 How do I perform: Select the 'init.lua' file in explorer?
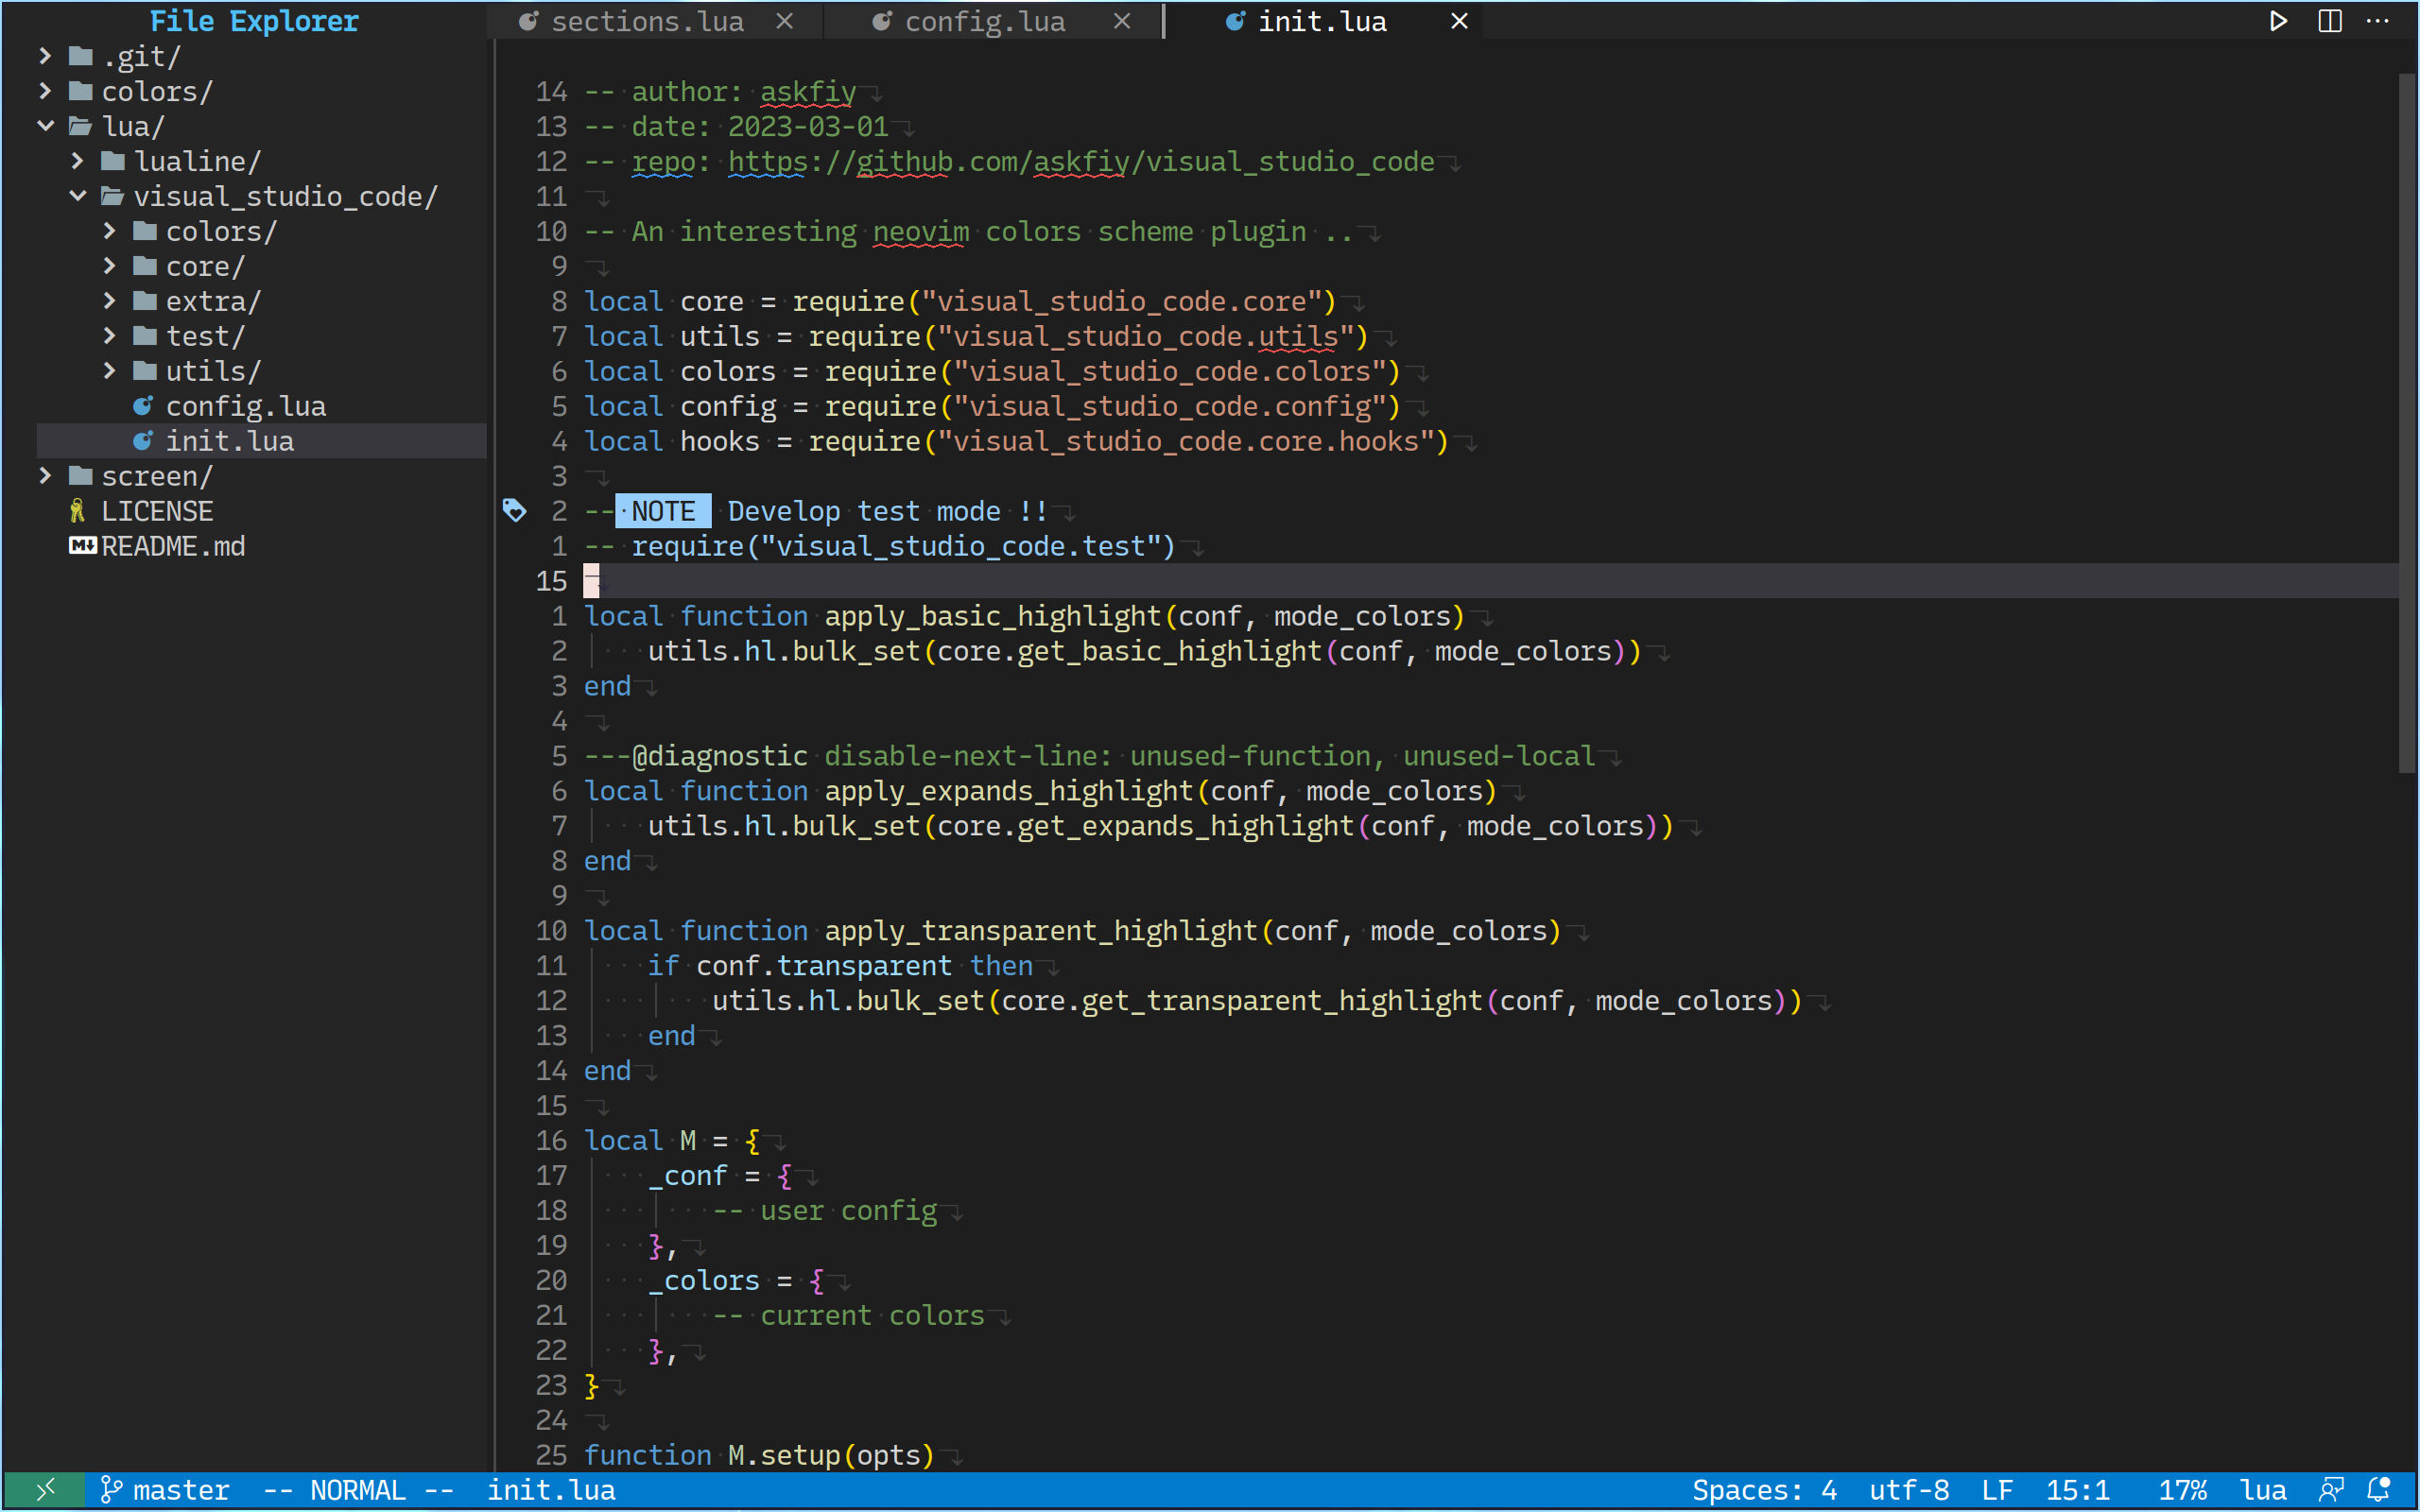tap(232, 440)
